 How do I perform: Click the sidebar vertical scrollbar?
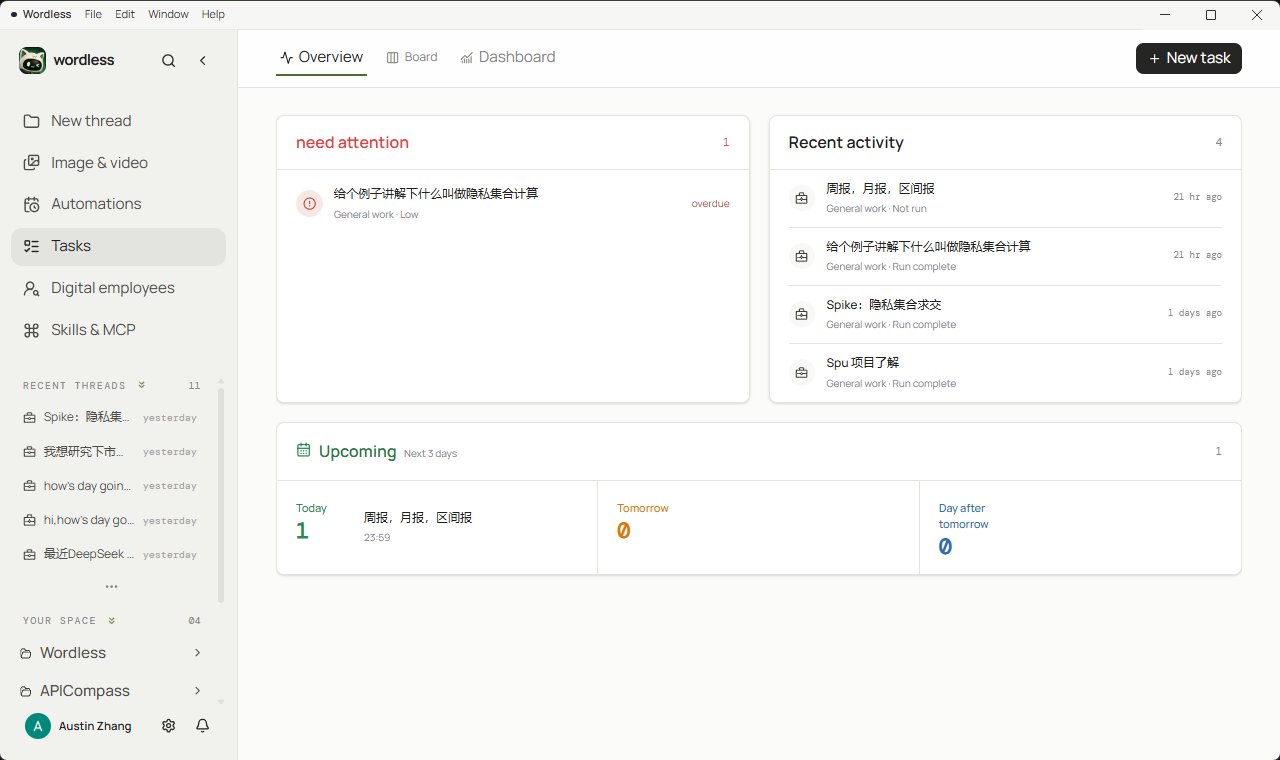coord(221,495)
